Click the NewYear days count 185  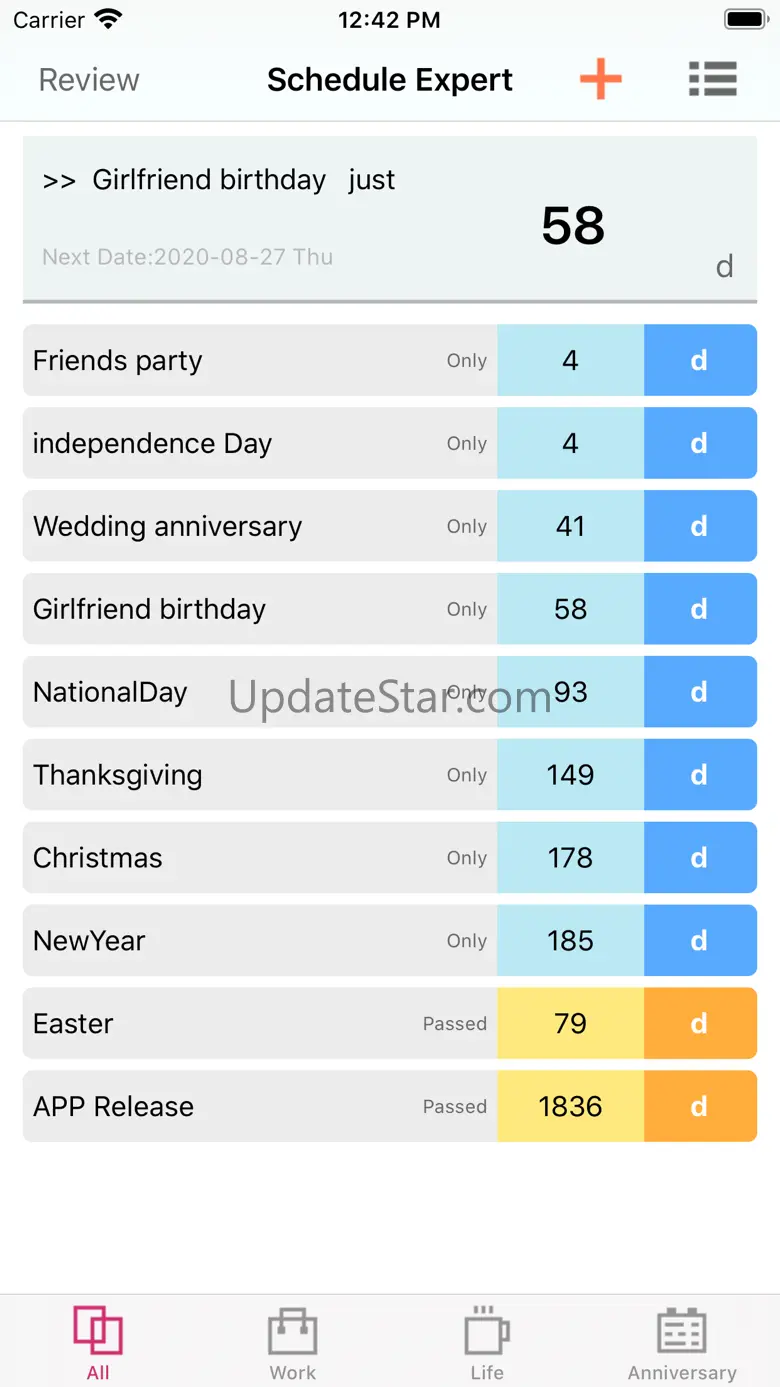click(570, 941)
